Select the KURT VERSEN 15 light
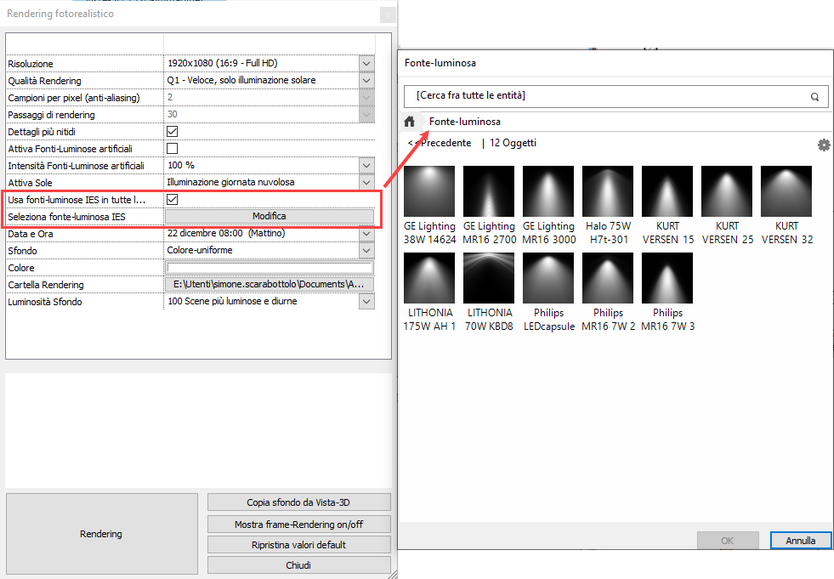The width and height of the screenshot is (834, 579). tap(668, 205)
